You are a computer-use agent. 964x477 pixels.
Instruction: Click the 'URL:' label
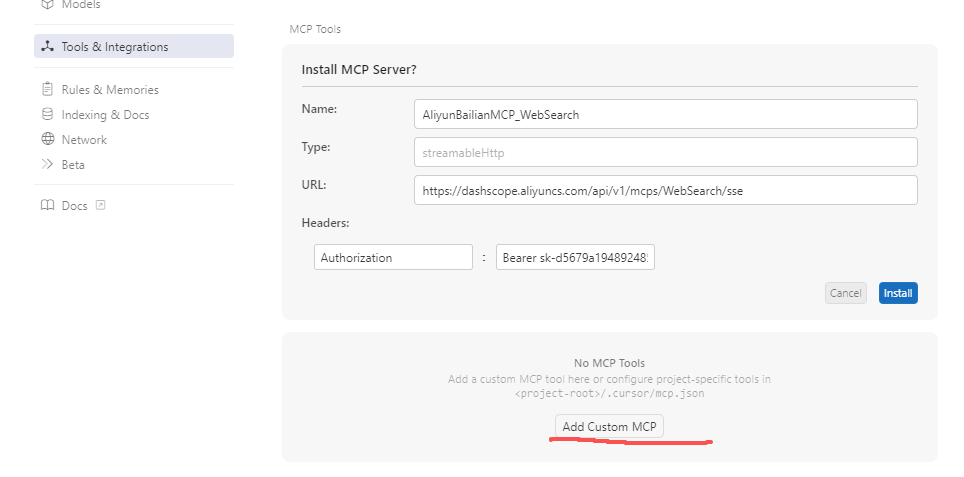pos(314,184)
